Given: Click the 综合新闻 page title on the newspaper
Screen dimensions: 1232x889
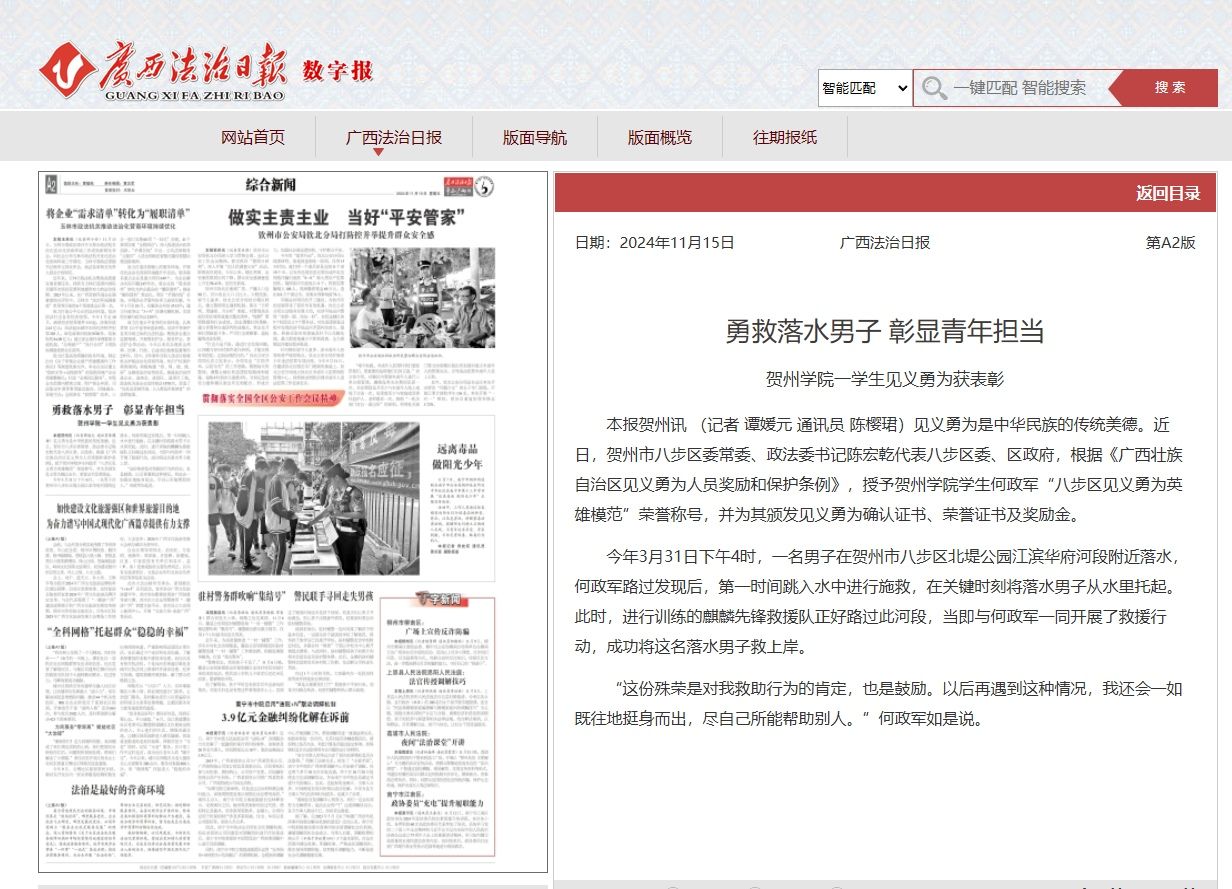Looking at the screenshot, I should coord(270,186).
